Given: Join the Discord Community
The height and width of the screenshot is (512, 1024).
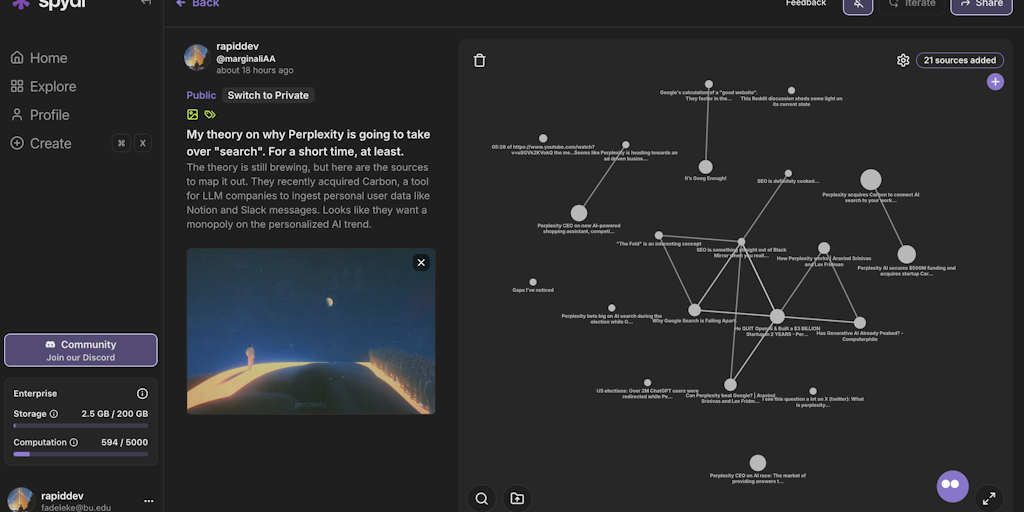Looking at the screenshot, I should point(81,351).
